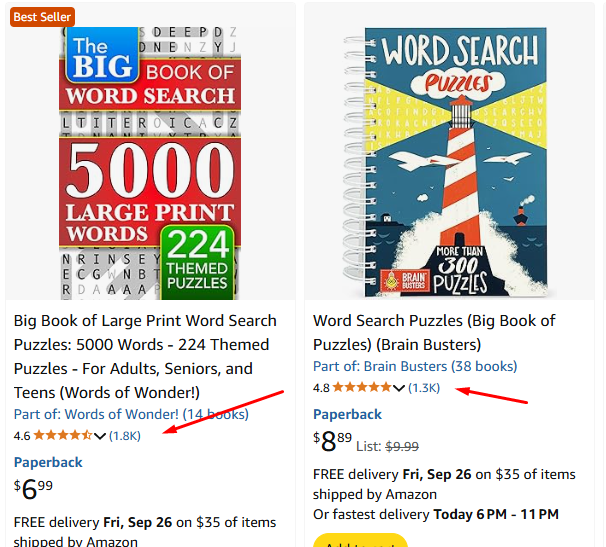Expand rating popover chevron beside 4.8 stars
The height and width of the screenshot is (547, 606).
[399, 388]
